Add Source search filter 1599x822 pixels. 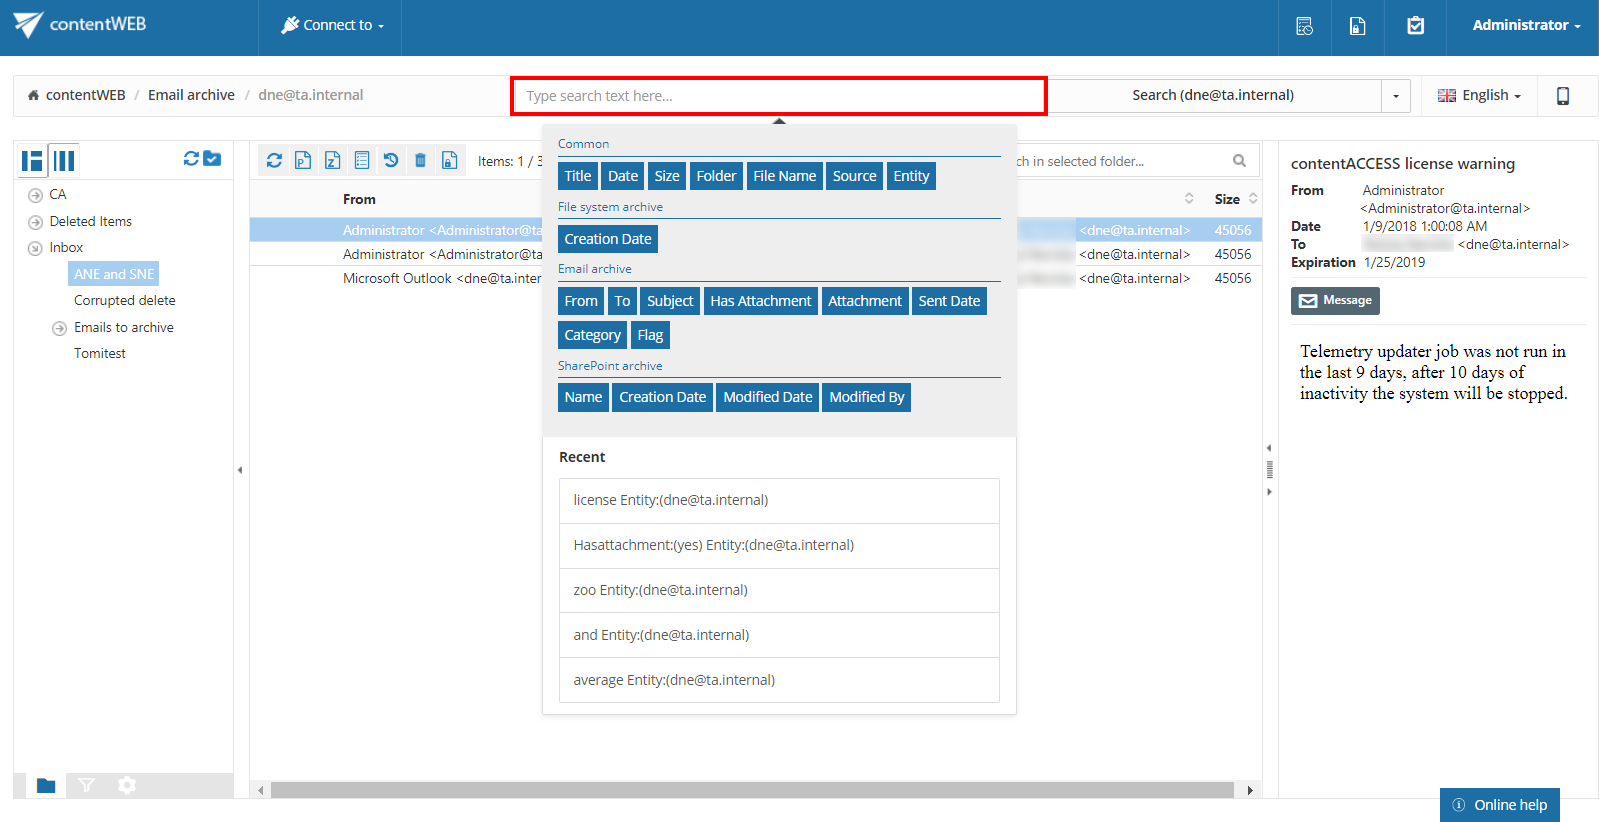[854, 176]
